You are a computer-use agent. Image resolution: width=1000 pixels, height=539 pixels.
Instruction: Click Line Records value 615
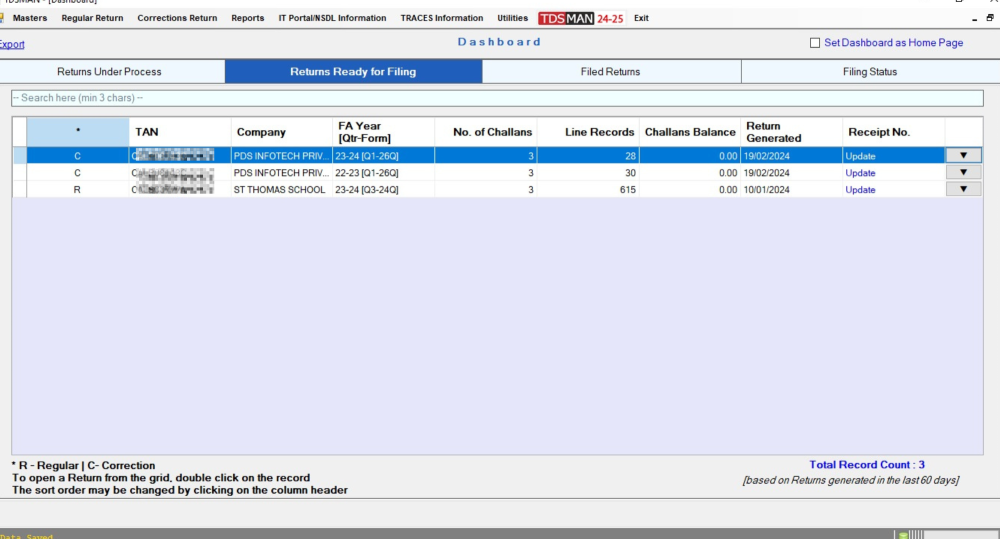(628, 189)
